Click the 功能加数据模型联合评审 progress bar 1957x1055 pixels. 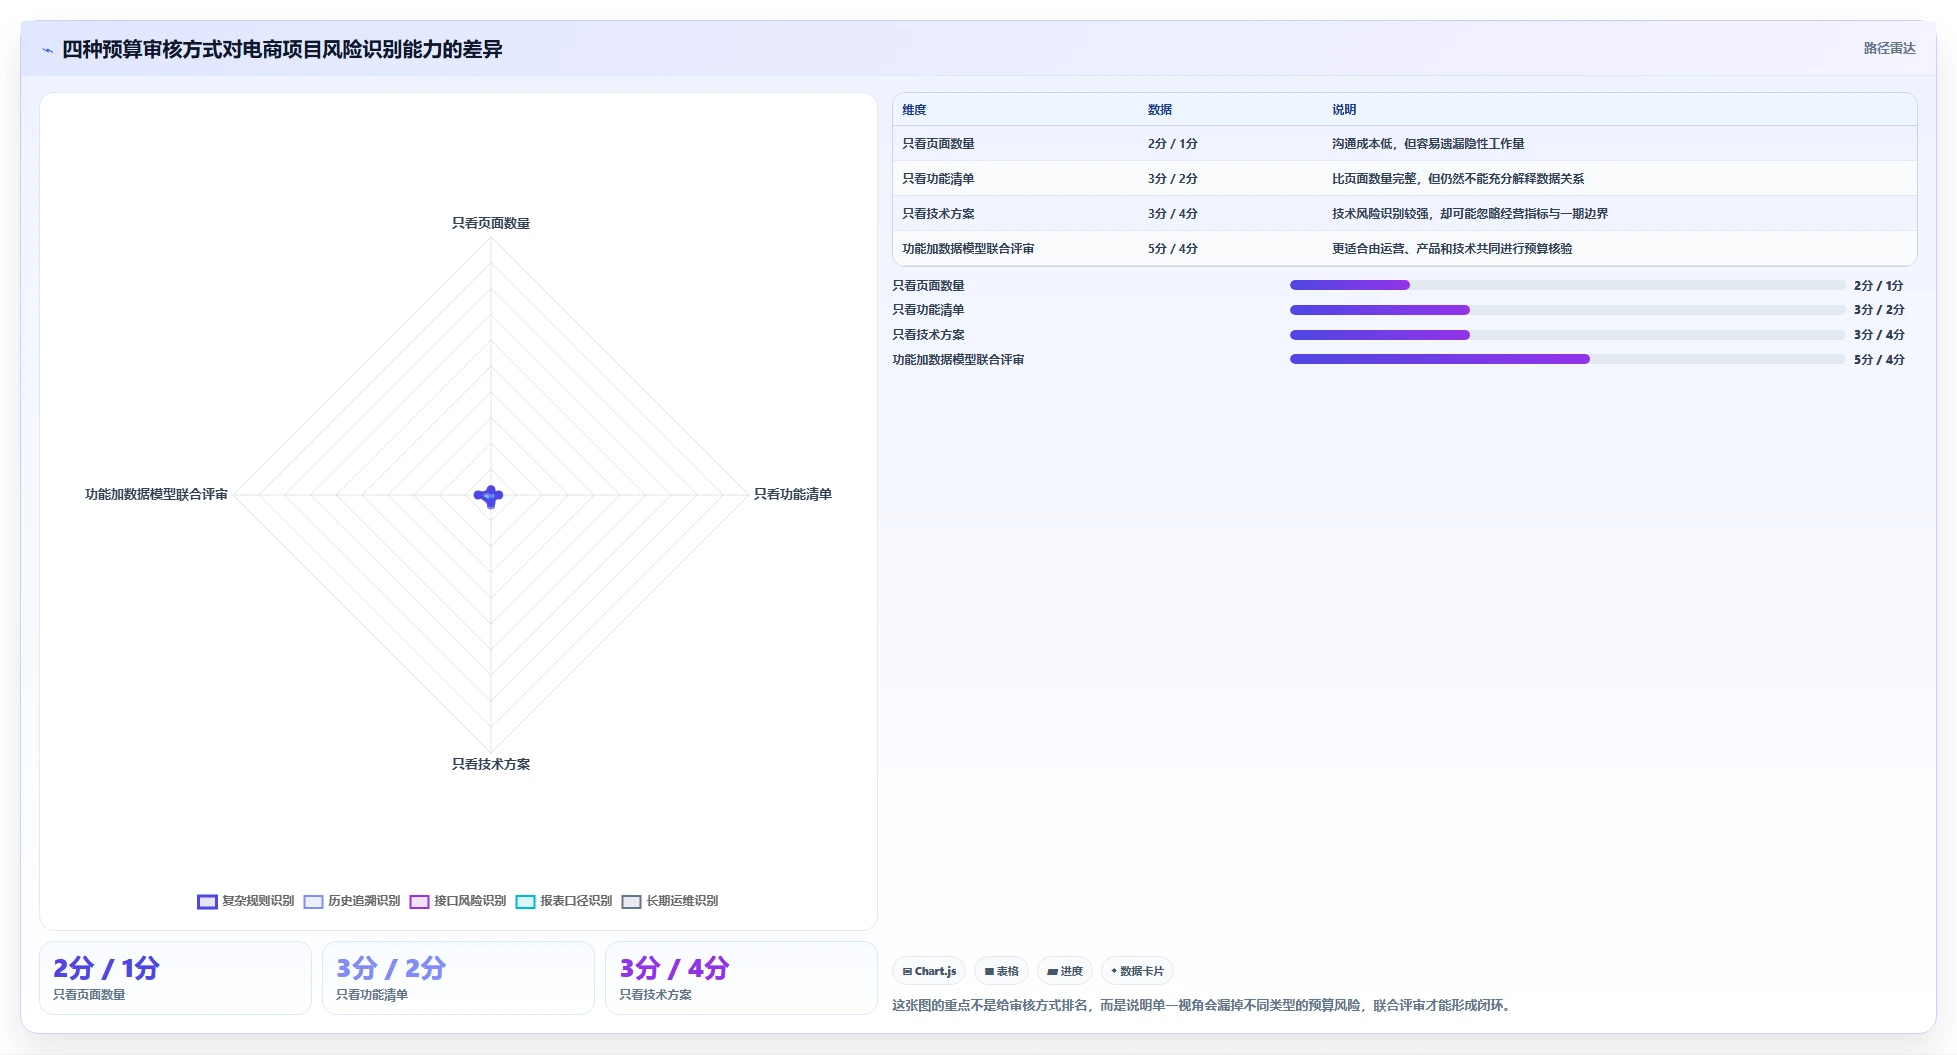click(1567, 359)
